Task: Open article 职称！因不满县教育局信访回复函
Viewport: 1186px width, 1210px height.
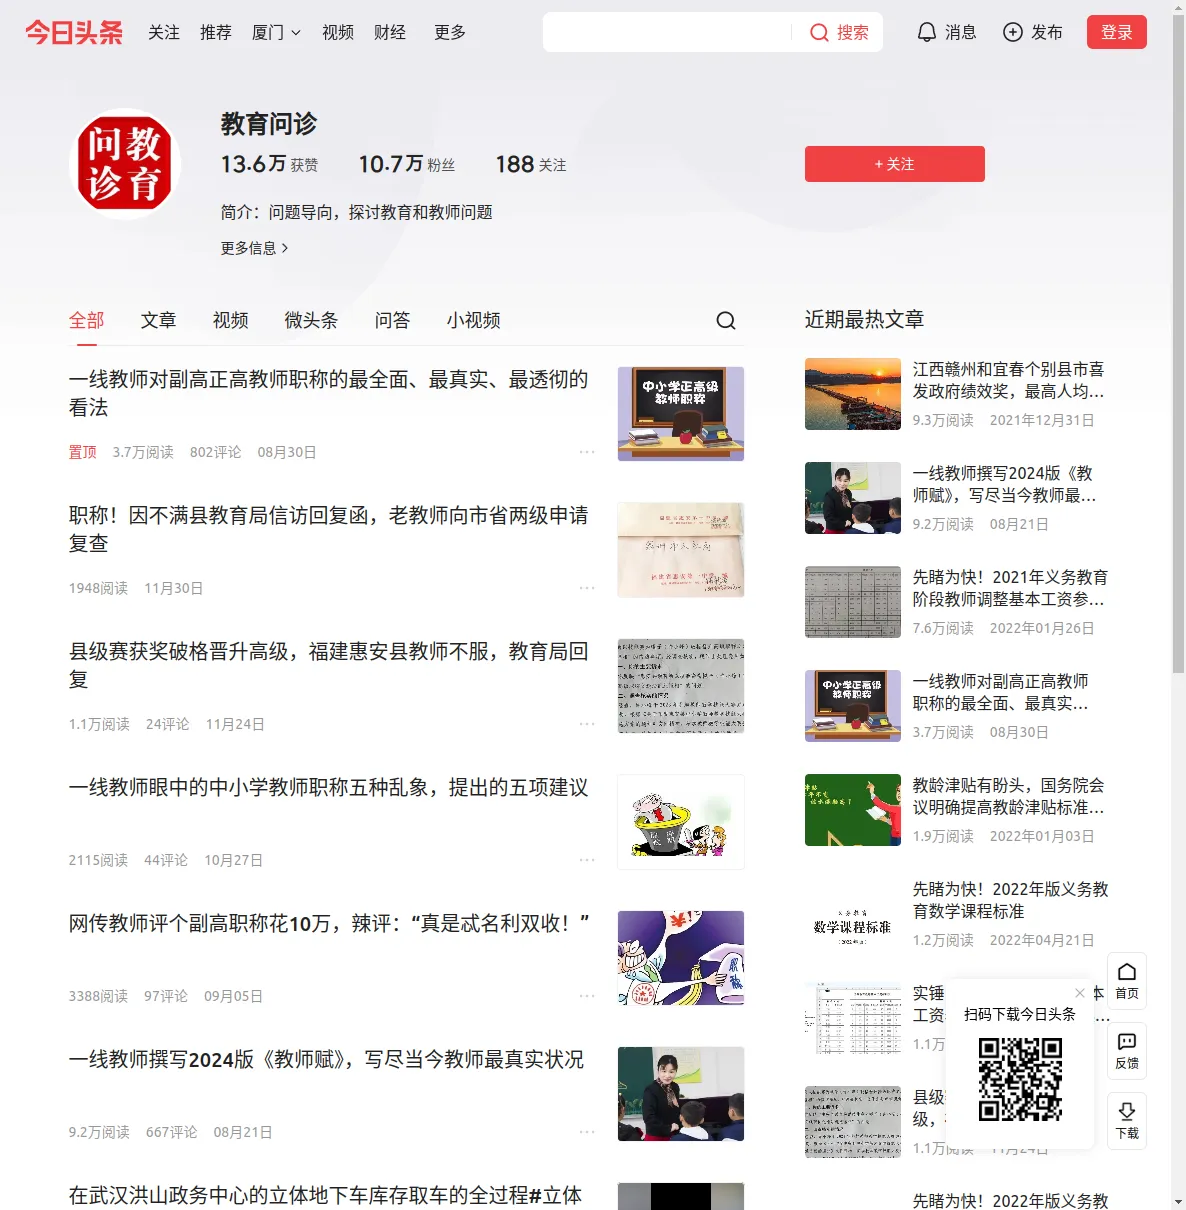Action: pos(329,529)
